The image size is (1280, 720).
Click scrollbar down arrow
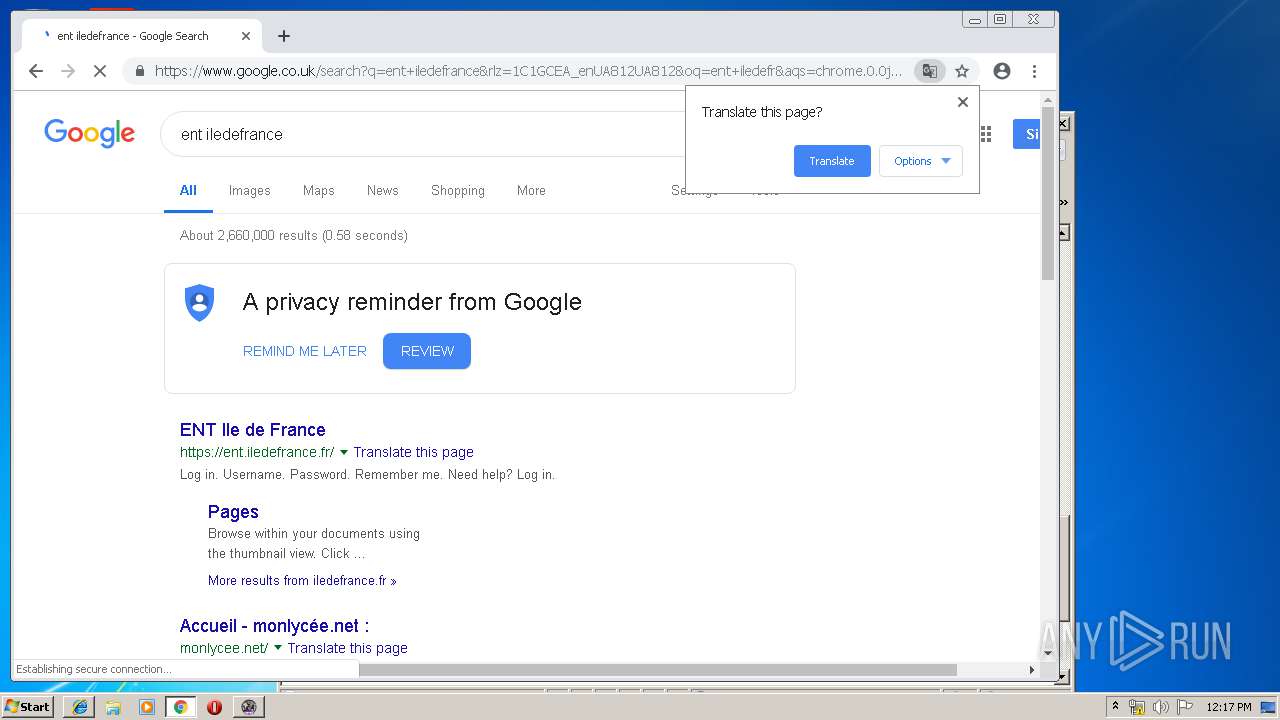click(1048, 653)
